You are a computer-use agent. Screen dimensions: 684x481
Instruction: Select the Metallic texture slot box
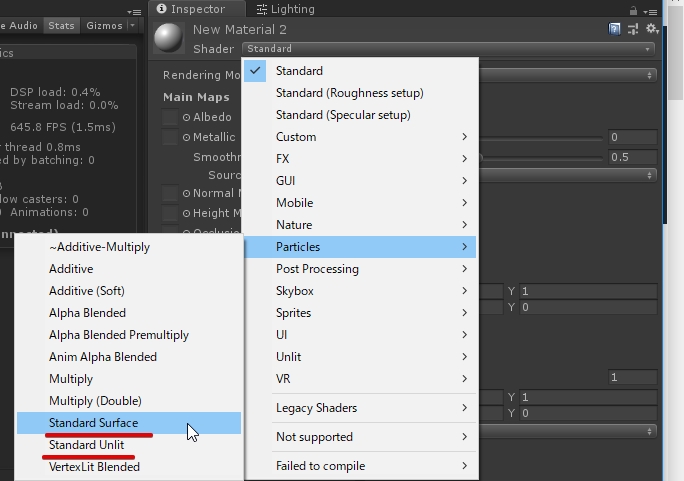170,137
